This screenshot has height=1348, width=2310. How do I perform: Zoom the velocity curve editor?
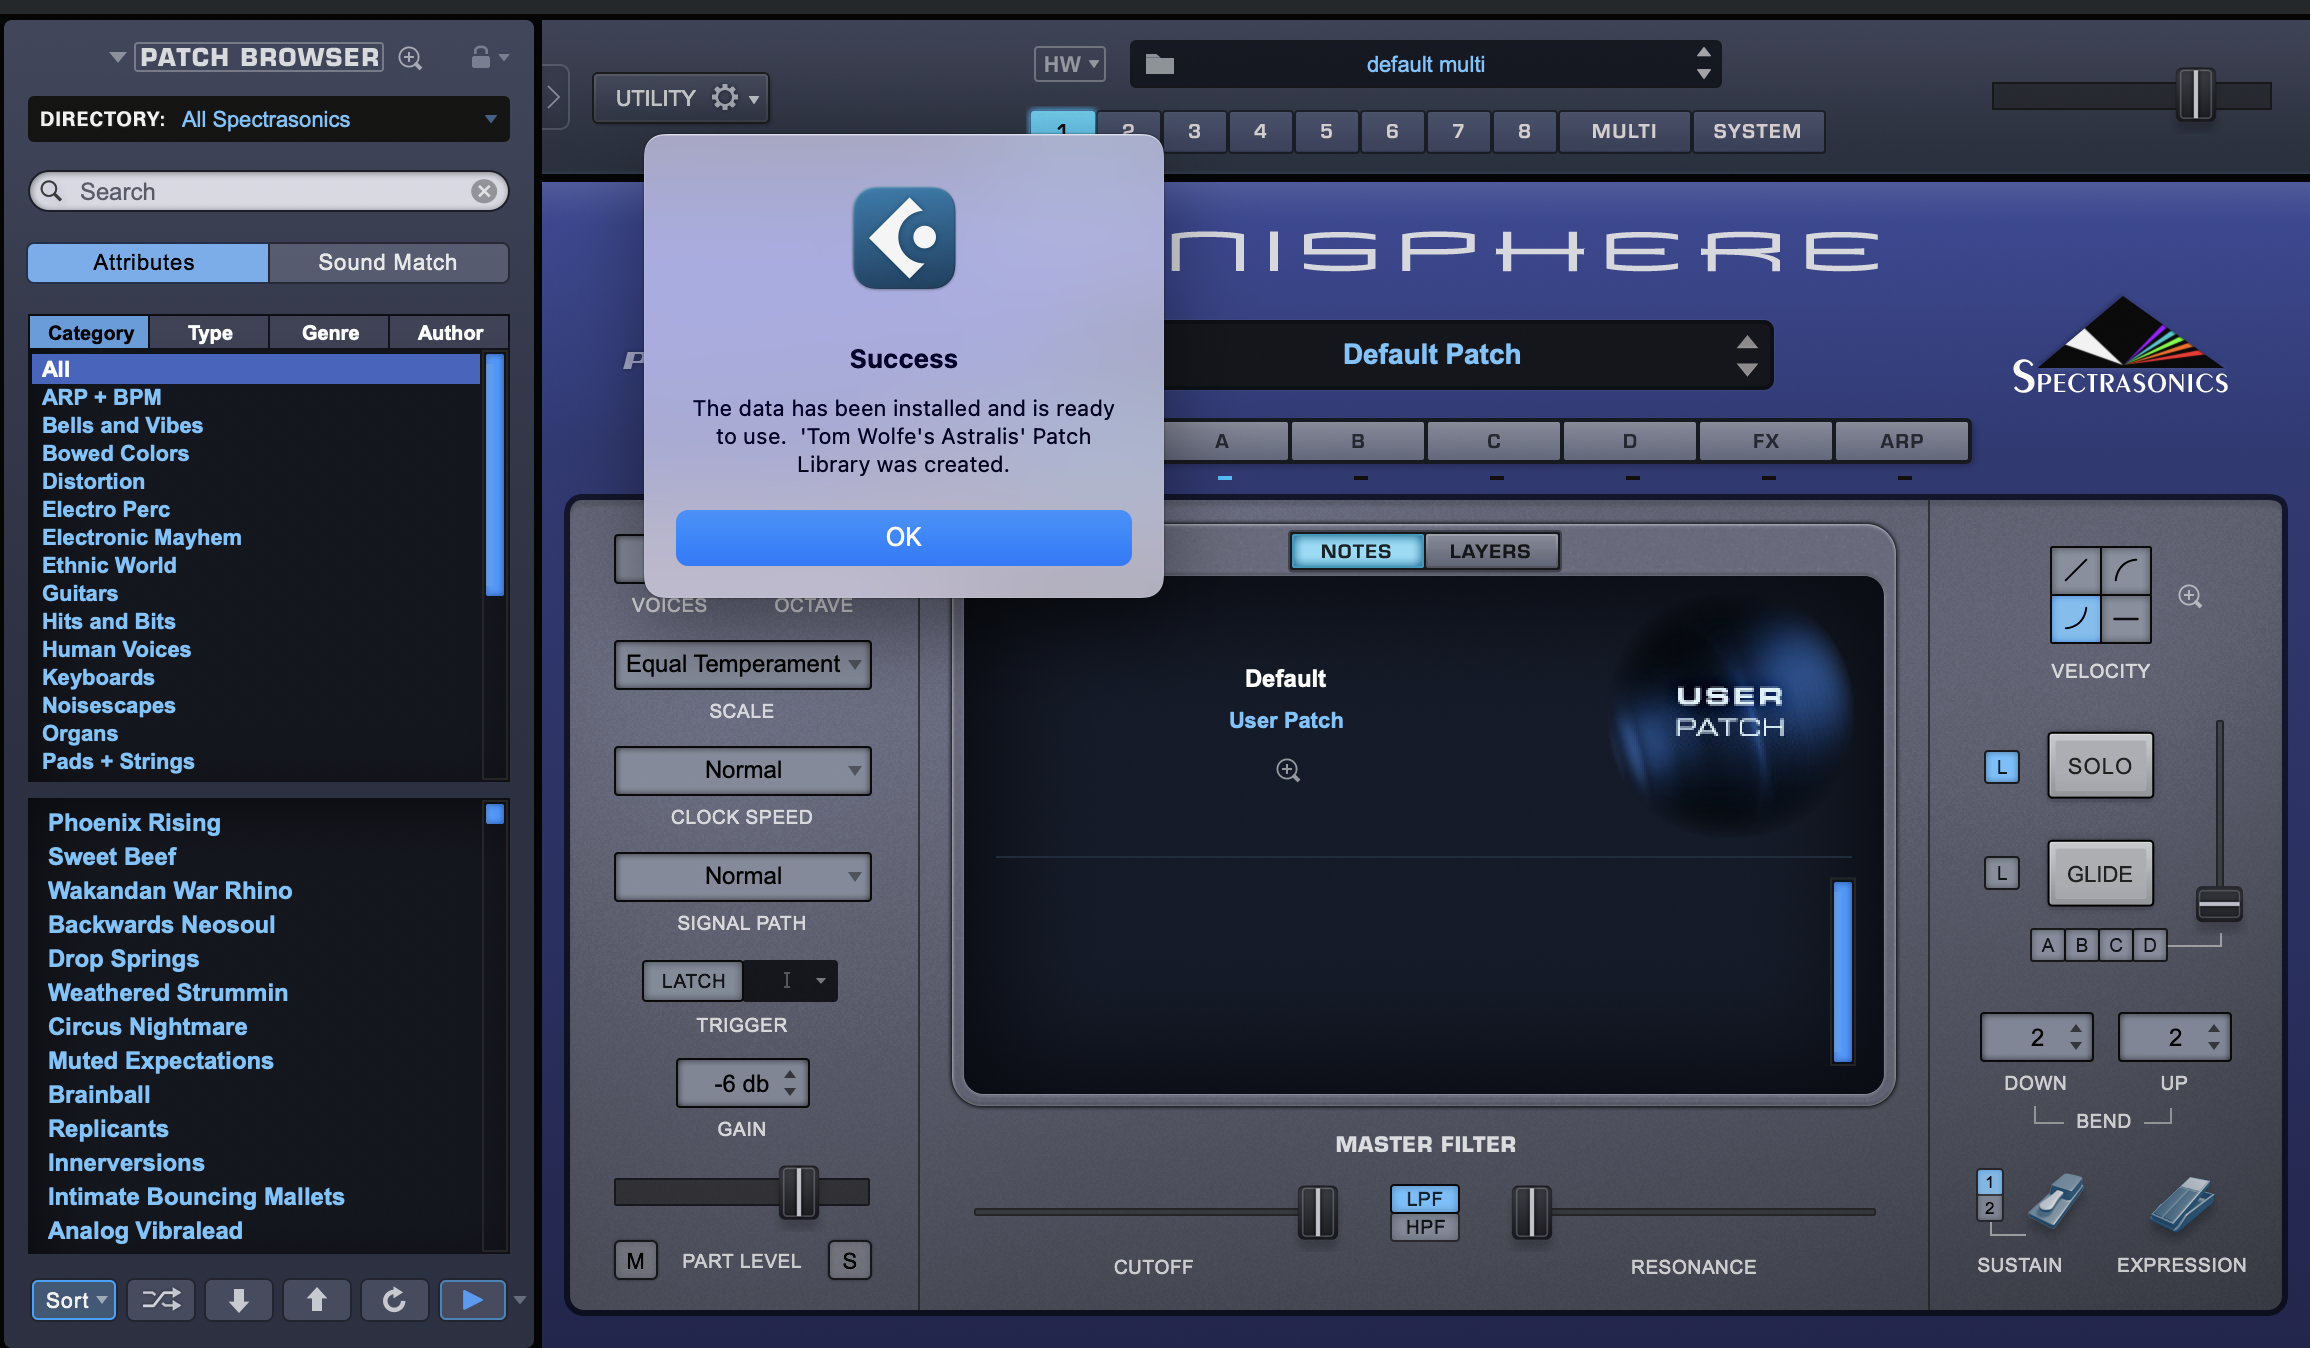(x=2190, y=596)
